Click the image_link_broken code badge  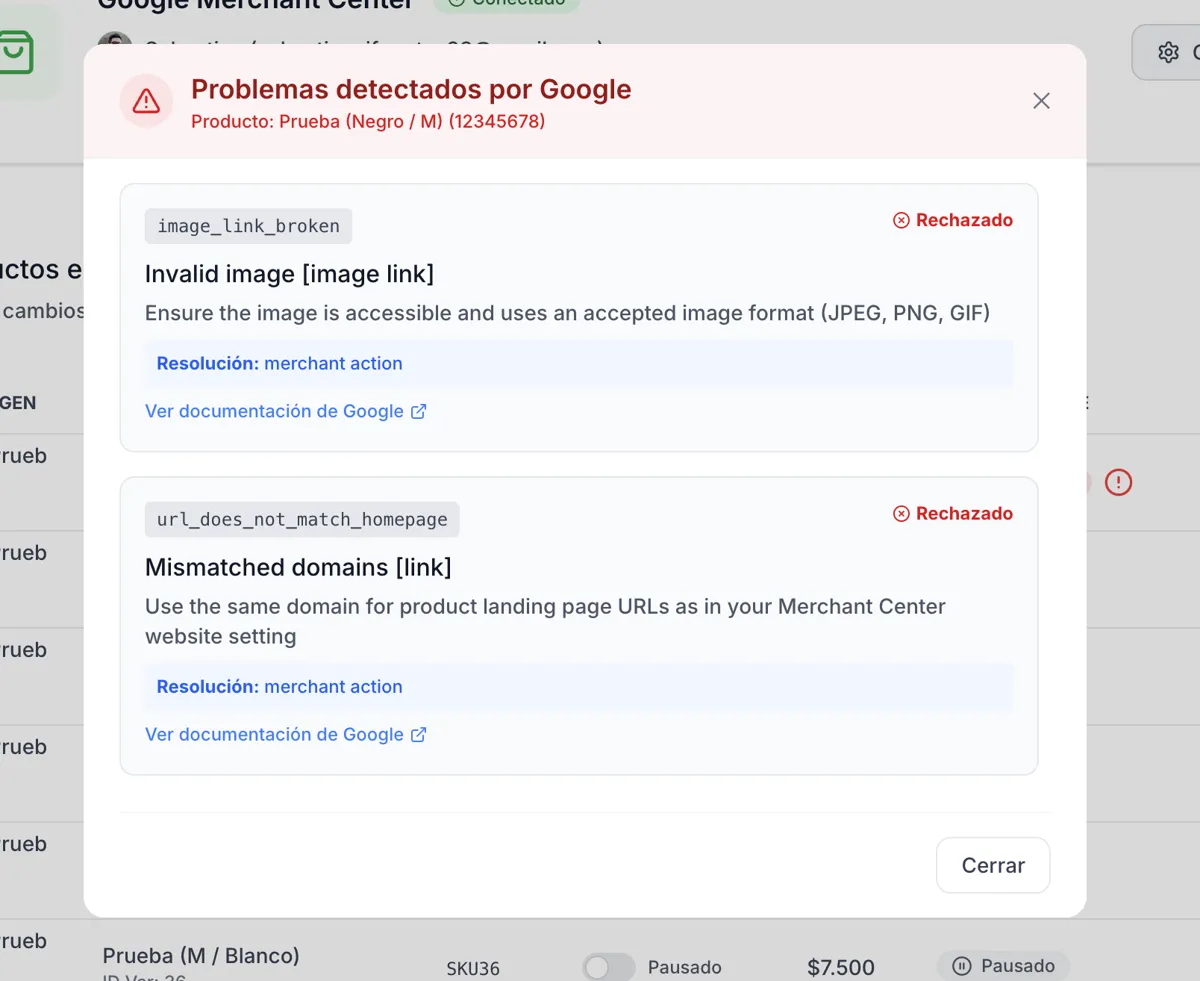[248, 226]
